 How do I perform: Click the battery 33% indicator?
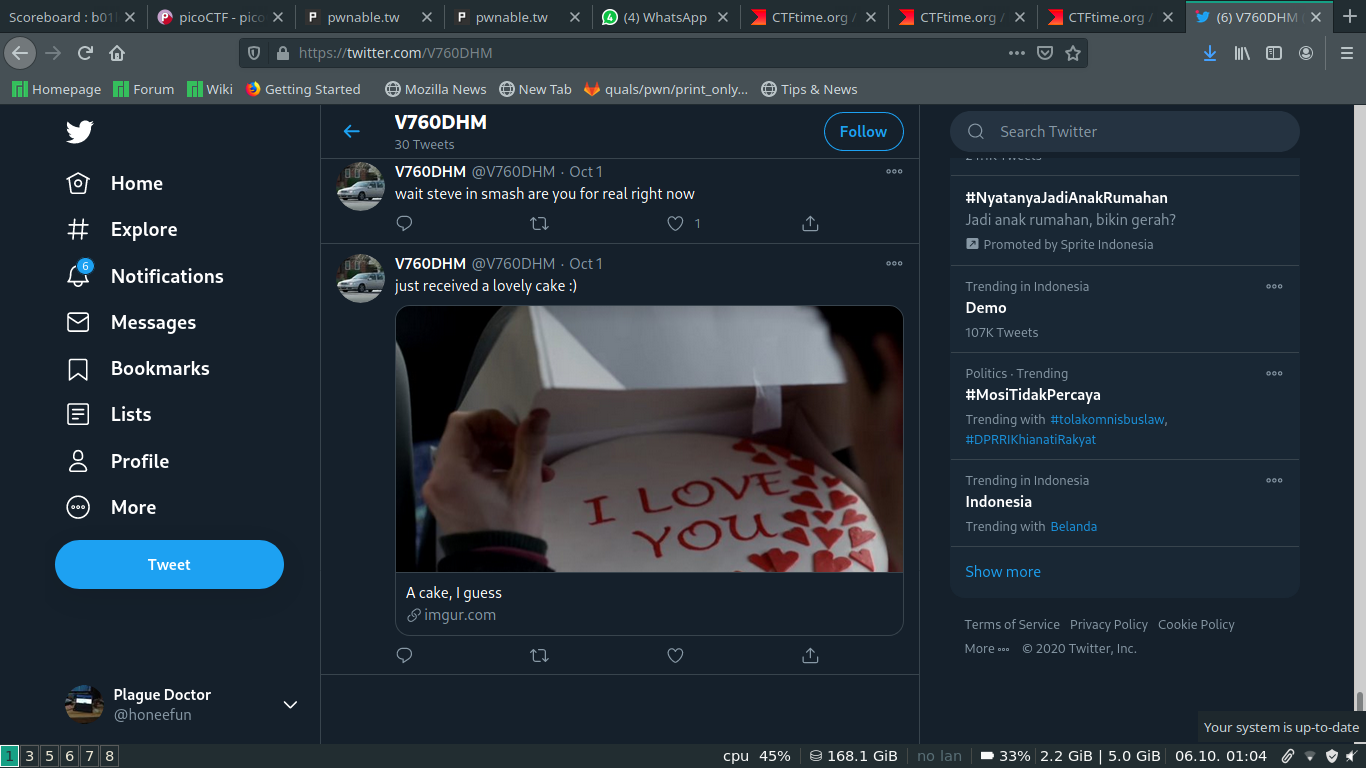[x=1005, y=756]
